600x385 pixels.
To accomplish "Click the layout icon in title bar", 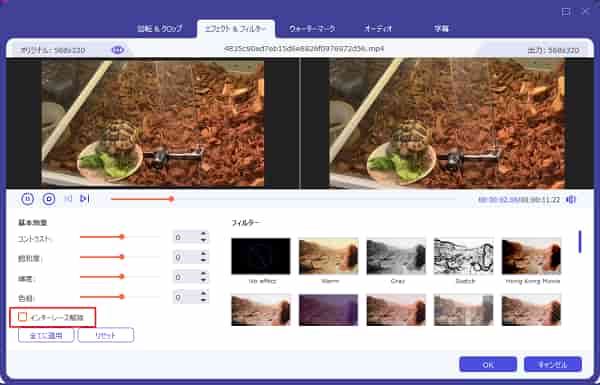I will [566, 12].
